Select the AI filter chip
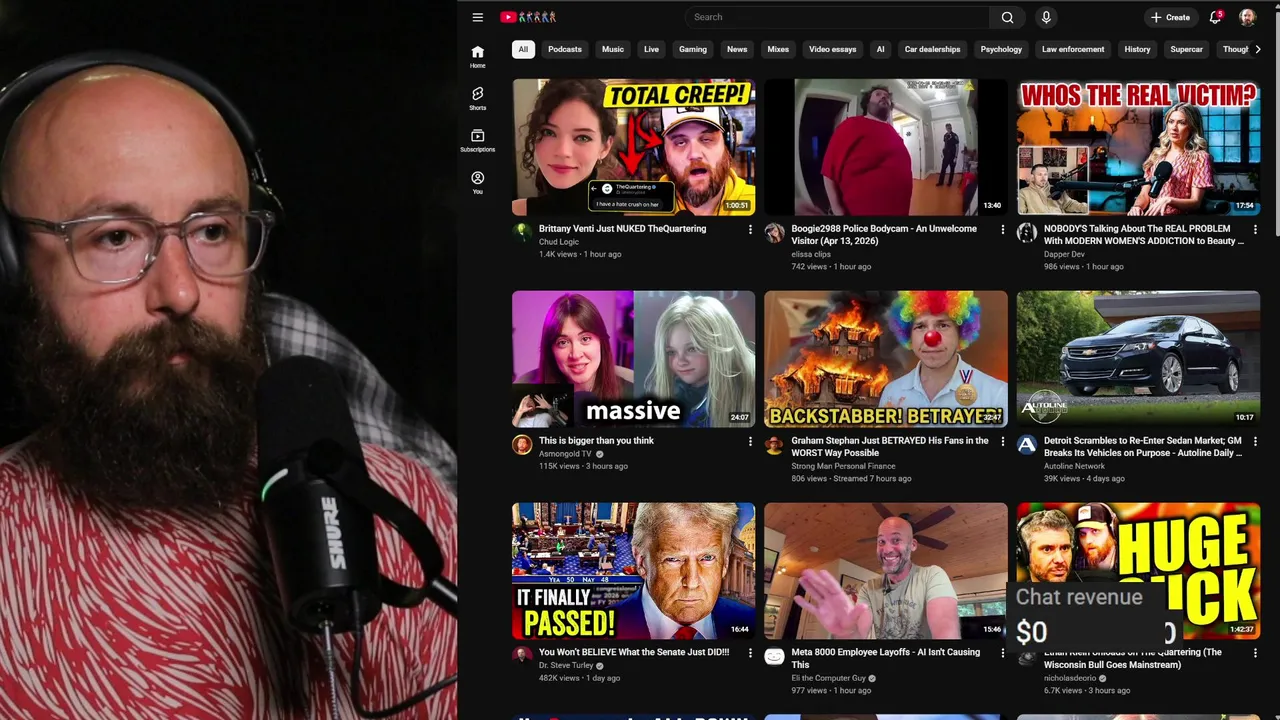 tap(881, 49)
